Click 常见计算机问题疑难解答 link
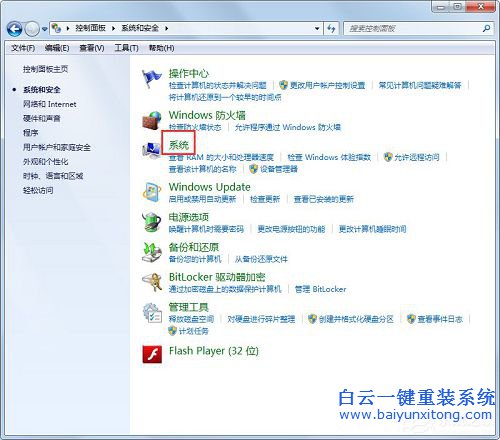This screenshot has width=500, height=440. coord(420,86)
